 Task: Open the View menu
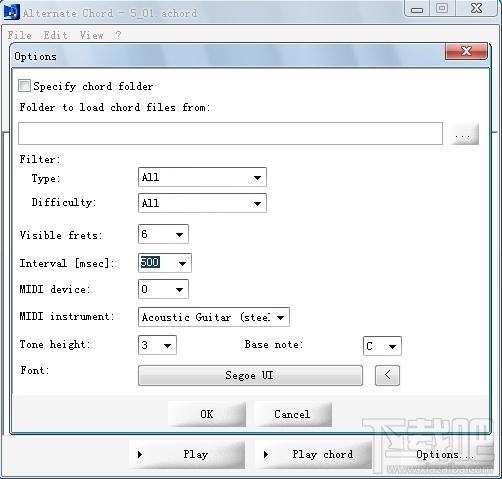pos(91,35)
